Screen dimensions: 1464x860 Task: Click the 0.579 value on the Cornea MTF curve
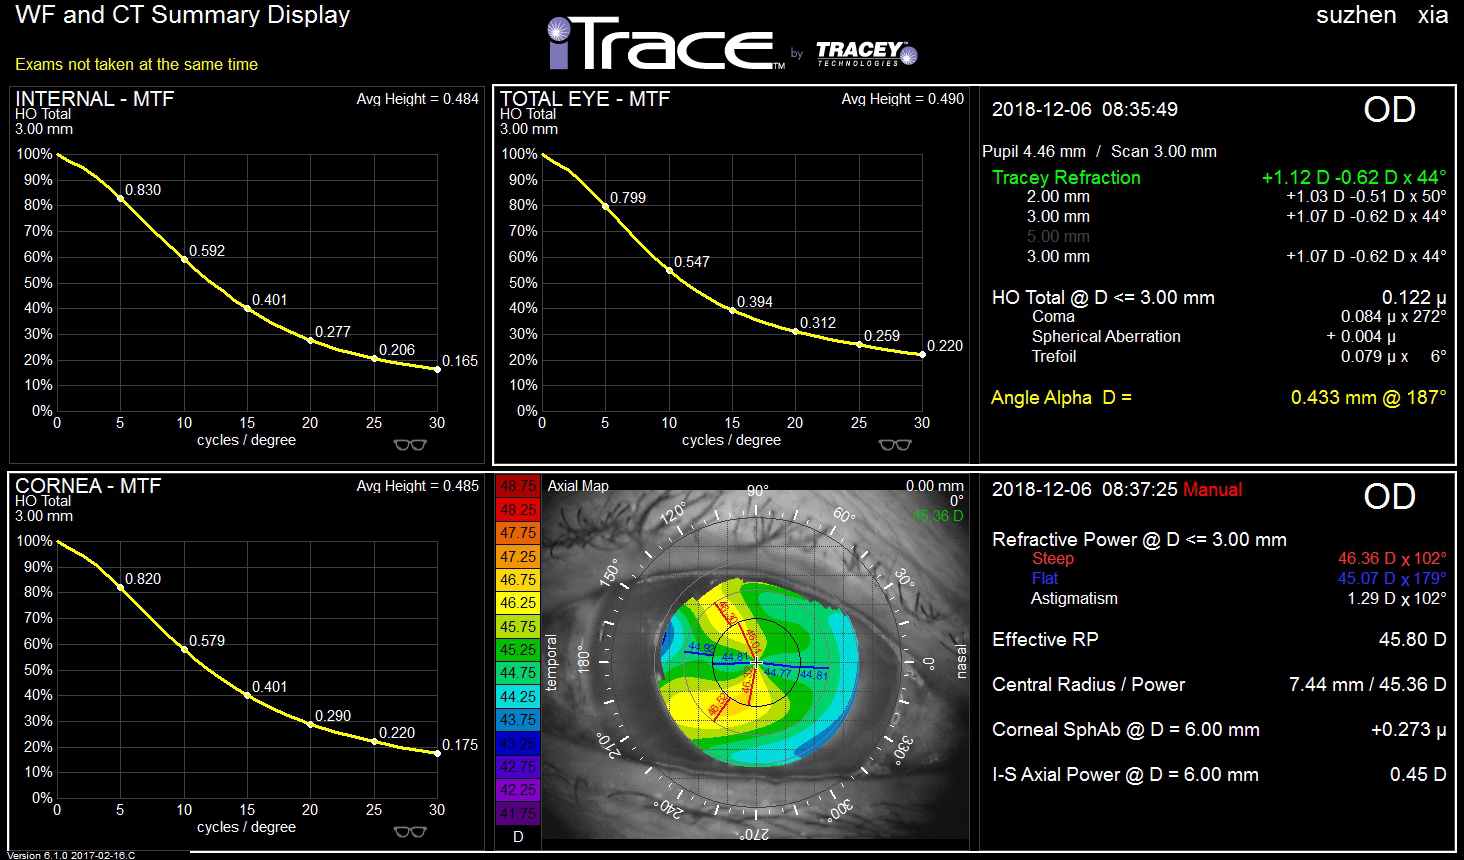pos(207,641)
